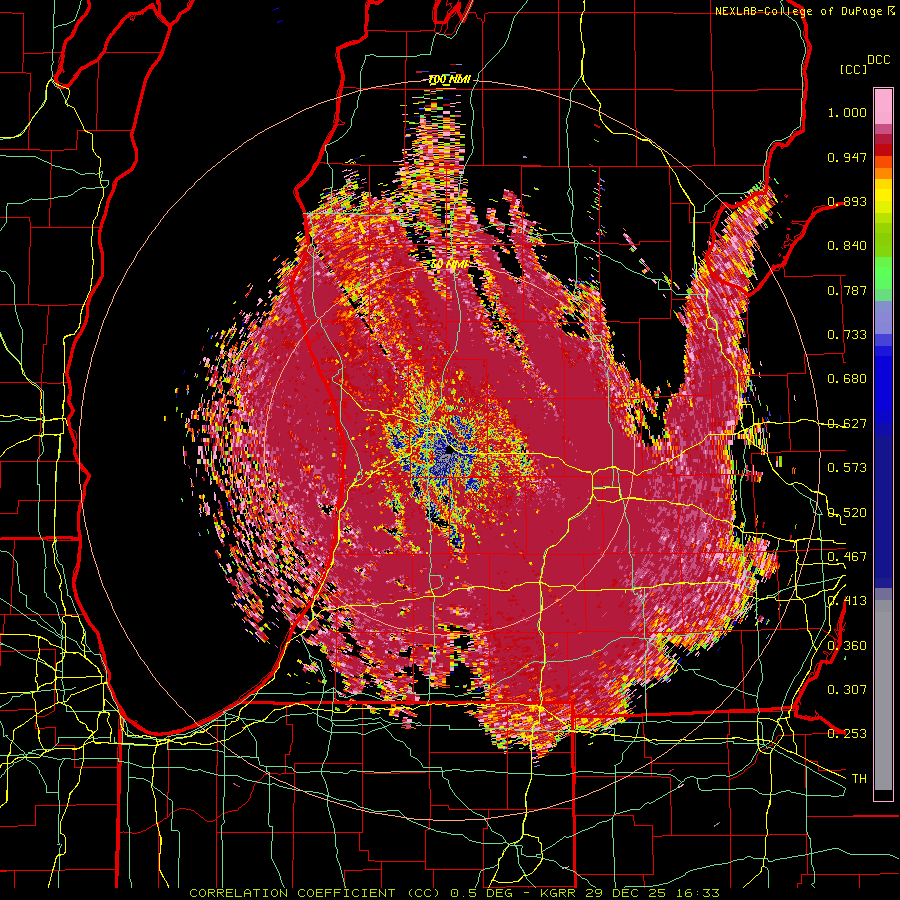The width and height of the screenshot is (900, 900).
Task: Select the 0.733 scale value
Action: (847, 335)
